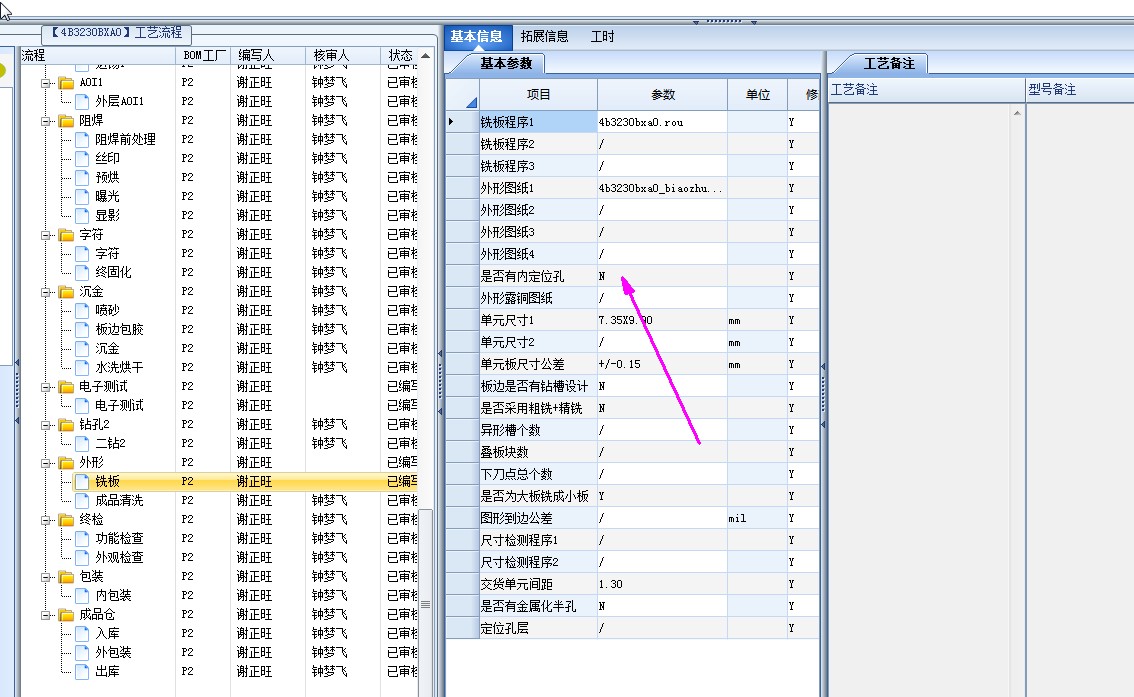Click the 预烘 document icon
Viewport: 1134px width, 697px height.
click(x=82, y=177)
